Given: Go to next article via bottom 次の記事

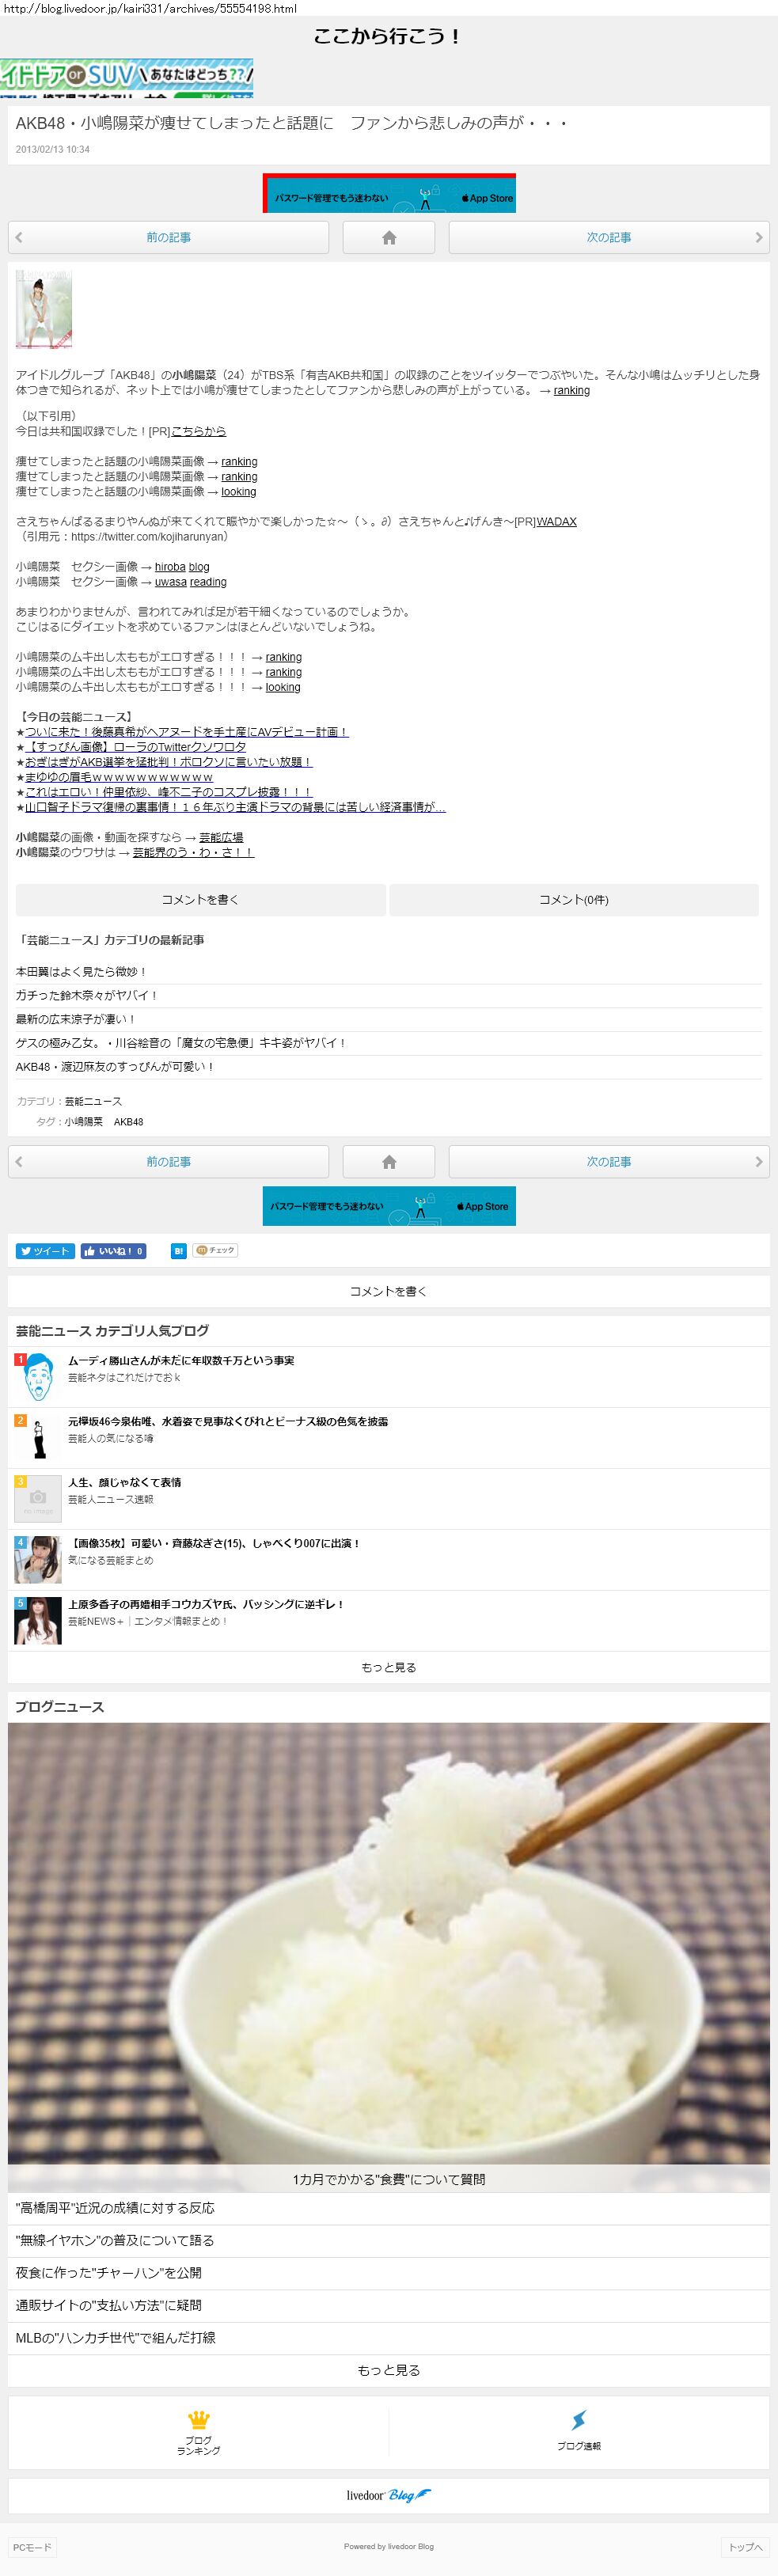Looking at the screenshot, I should coord(609,1161).
